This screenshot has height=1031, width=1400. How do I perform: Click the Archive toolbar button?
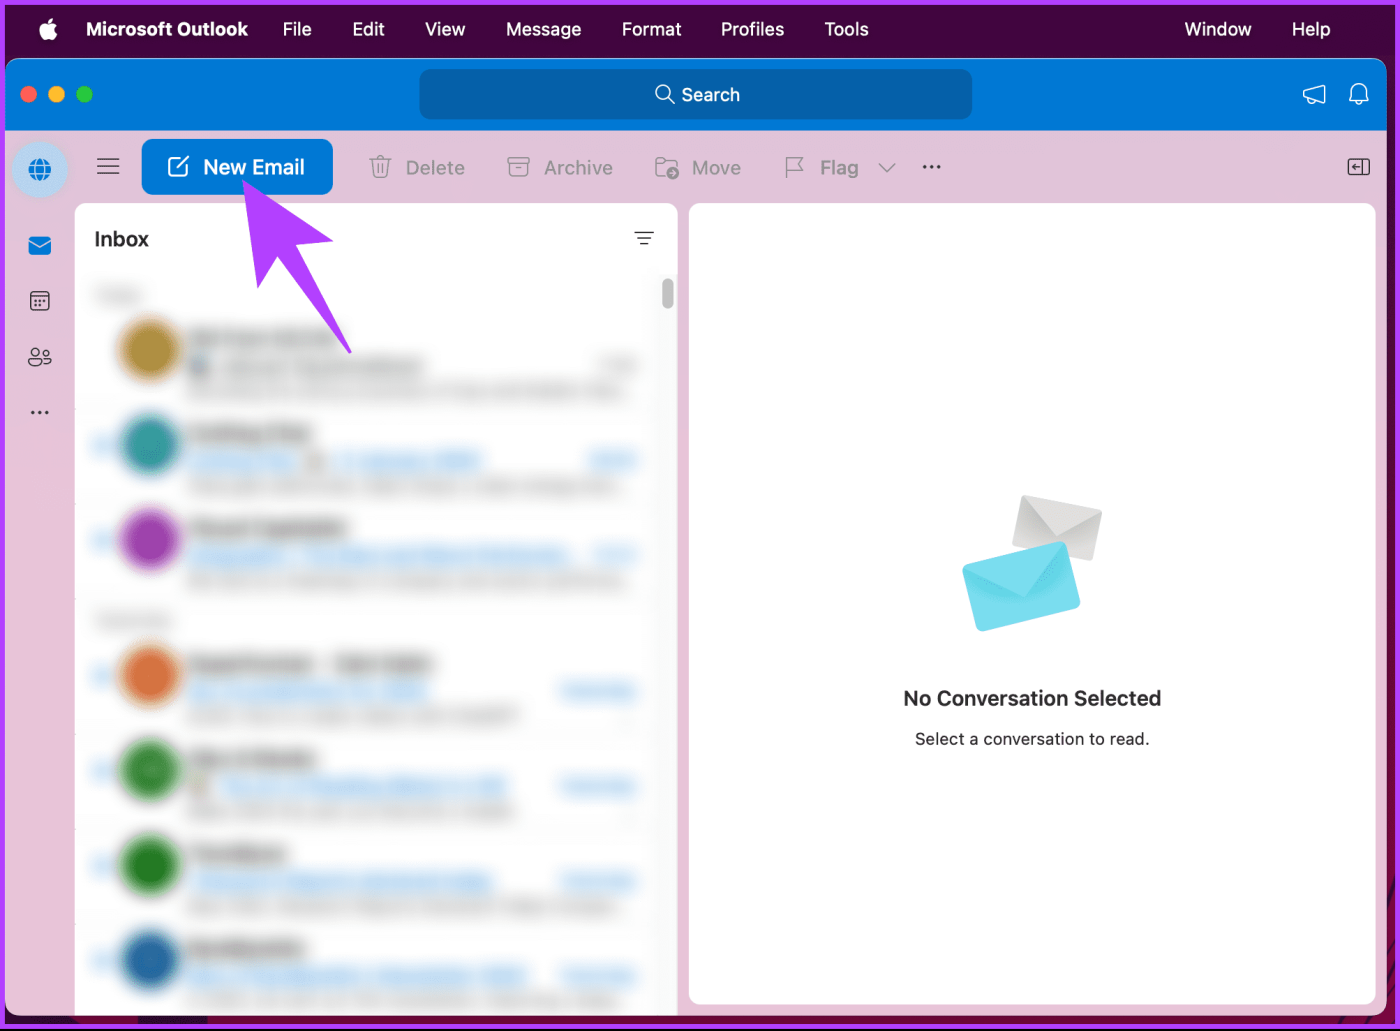coord(560,167)
